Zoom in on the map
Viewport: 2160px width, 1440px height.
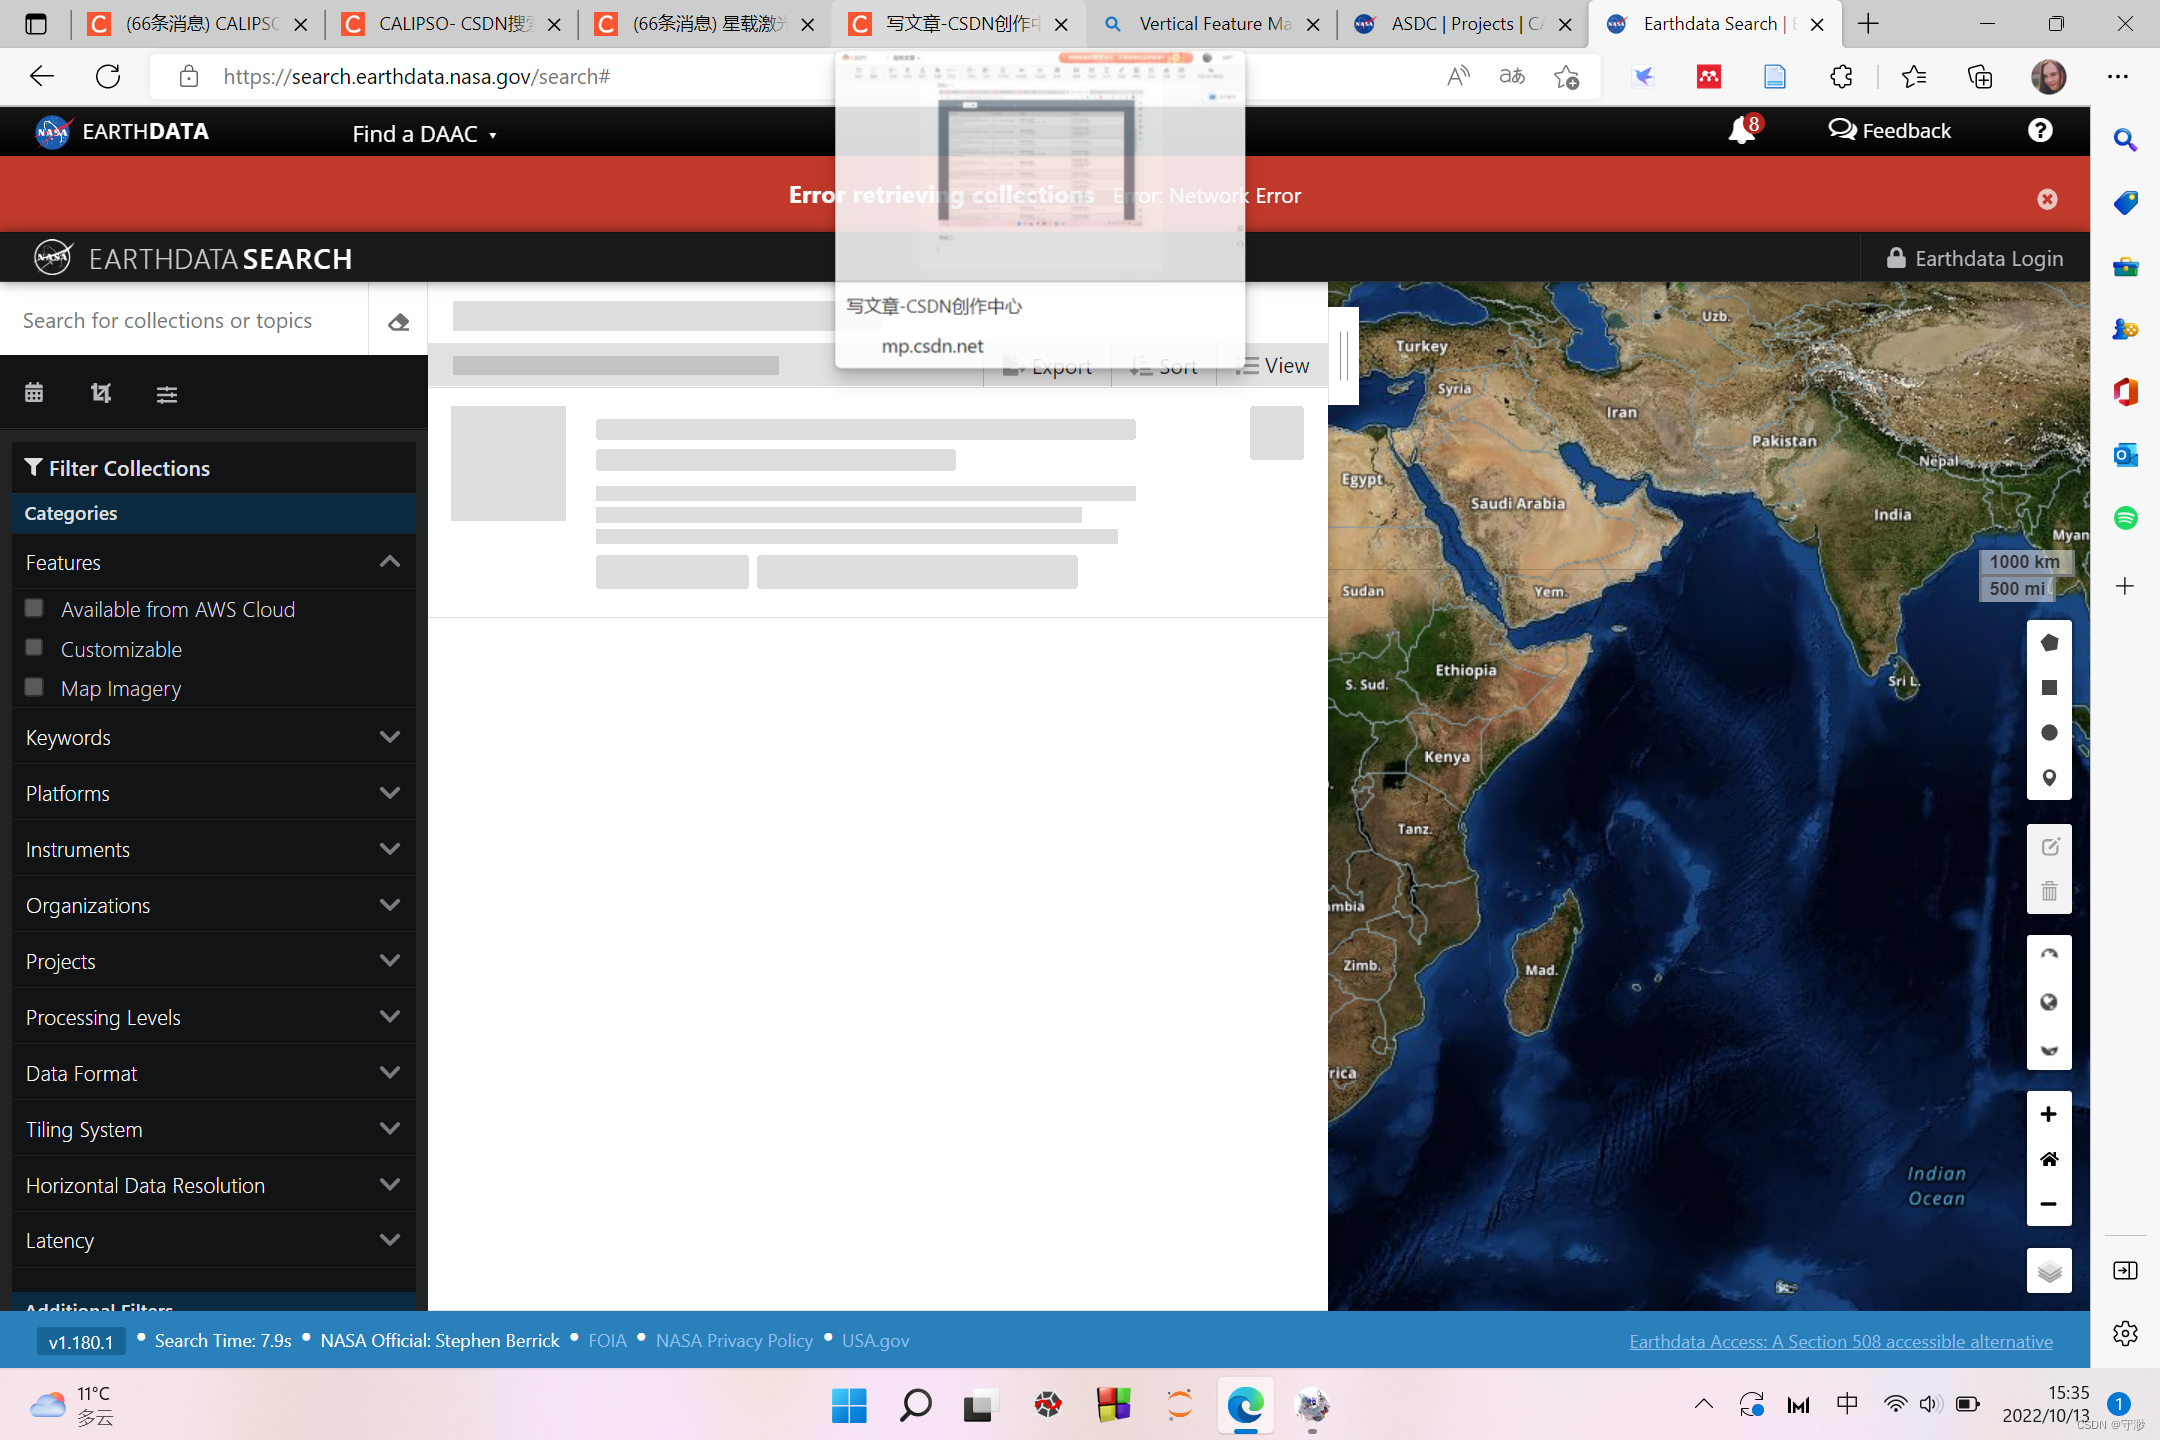2049,1114
